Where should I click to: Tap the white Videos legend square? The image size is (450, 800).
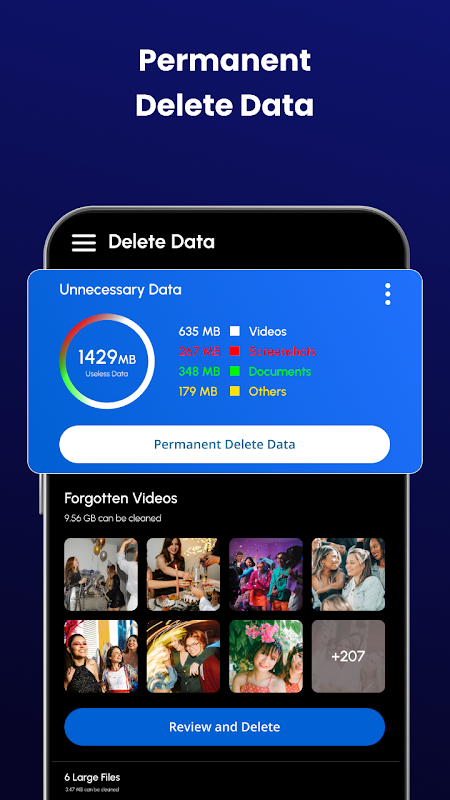point(235,332)
